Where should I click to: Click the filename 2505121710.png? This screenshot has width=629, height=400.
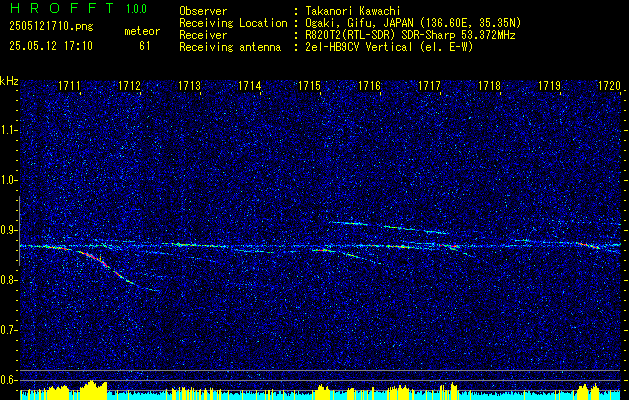pos(51,26)
